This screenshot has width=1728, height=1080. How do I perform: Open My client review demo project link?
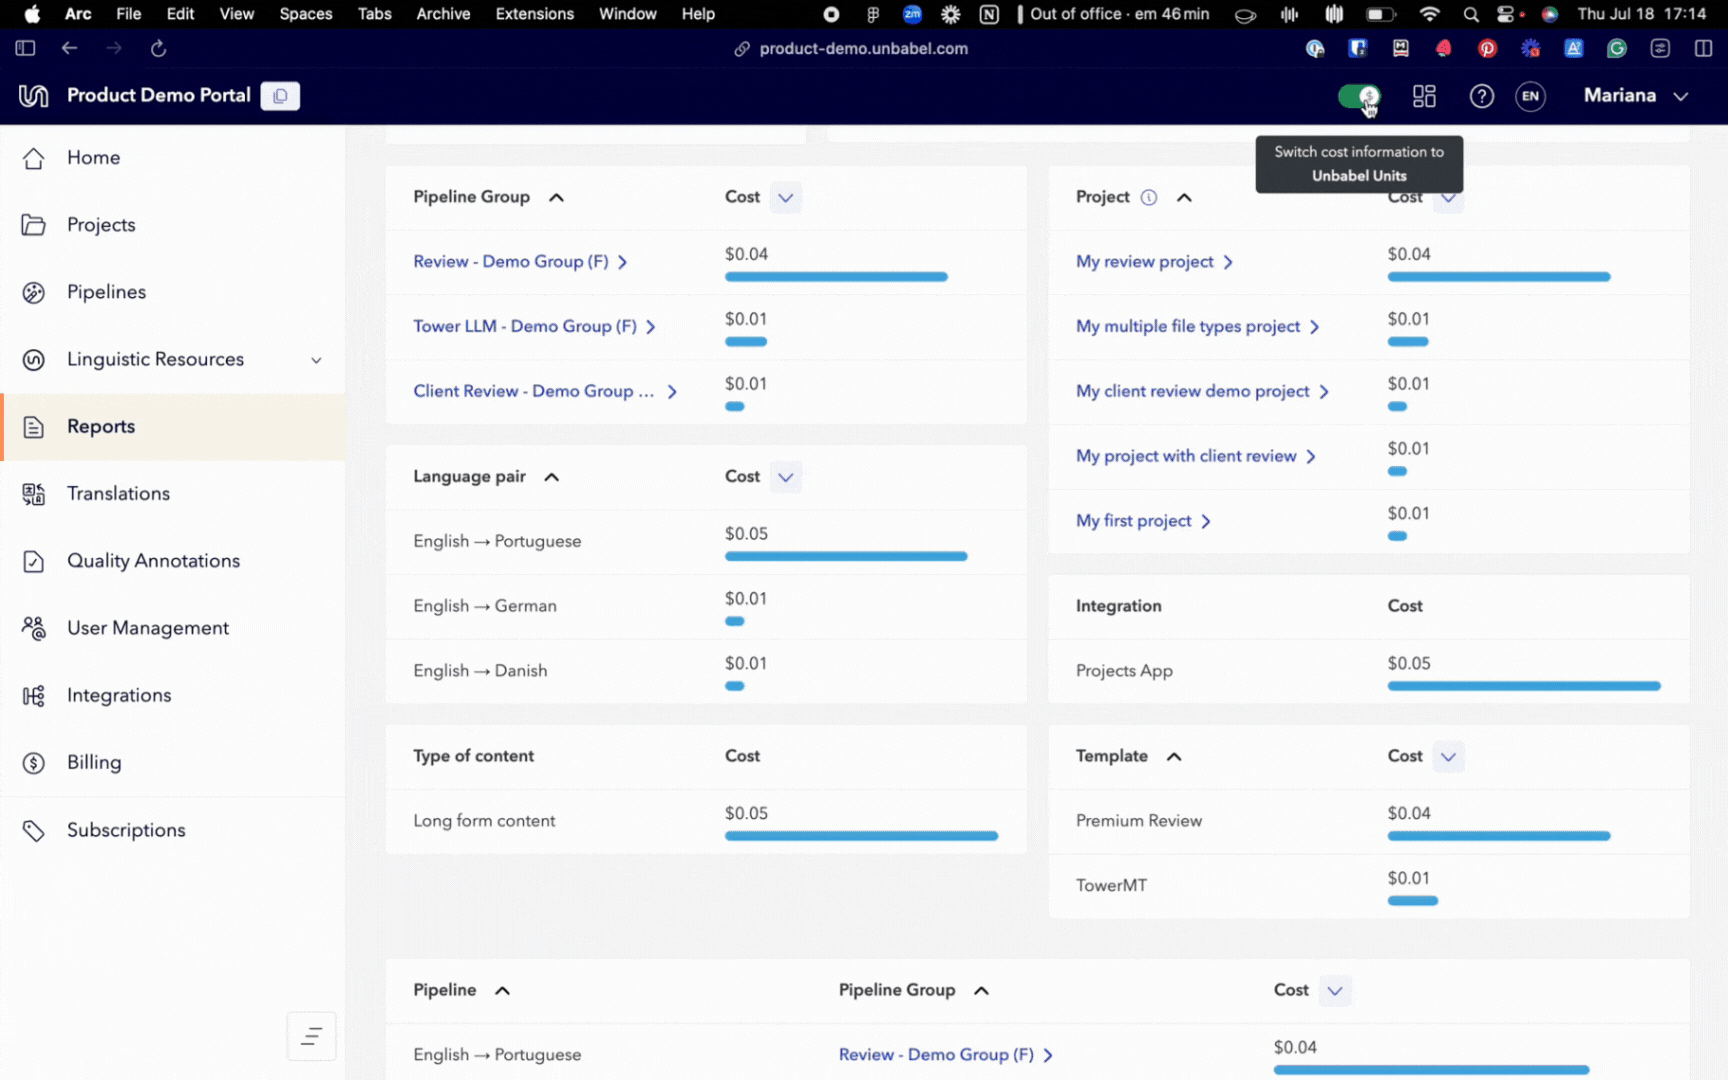tap(1202, 392)
